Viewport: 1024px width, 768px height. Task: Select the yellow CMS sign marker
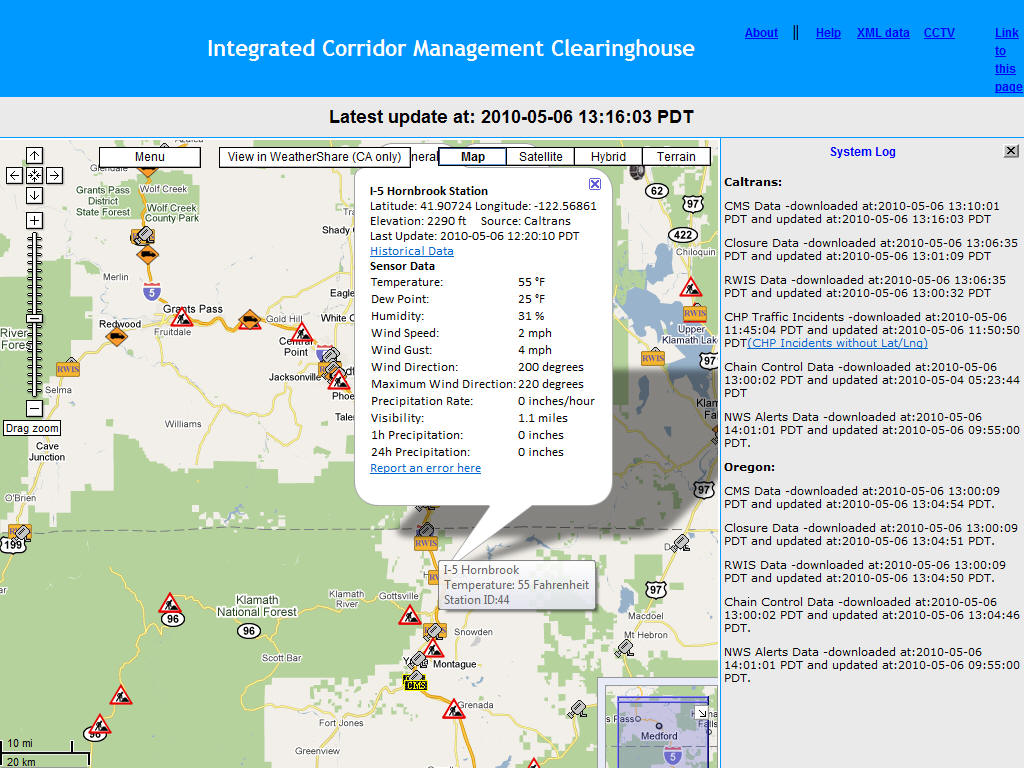[415, 684]
